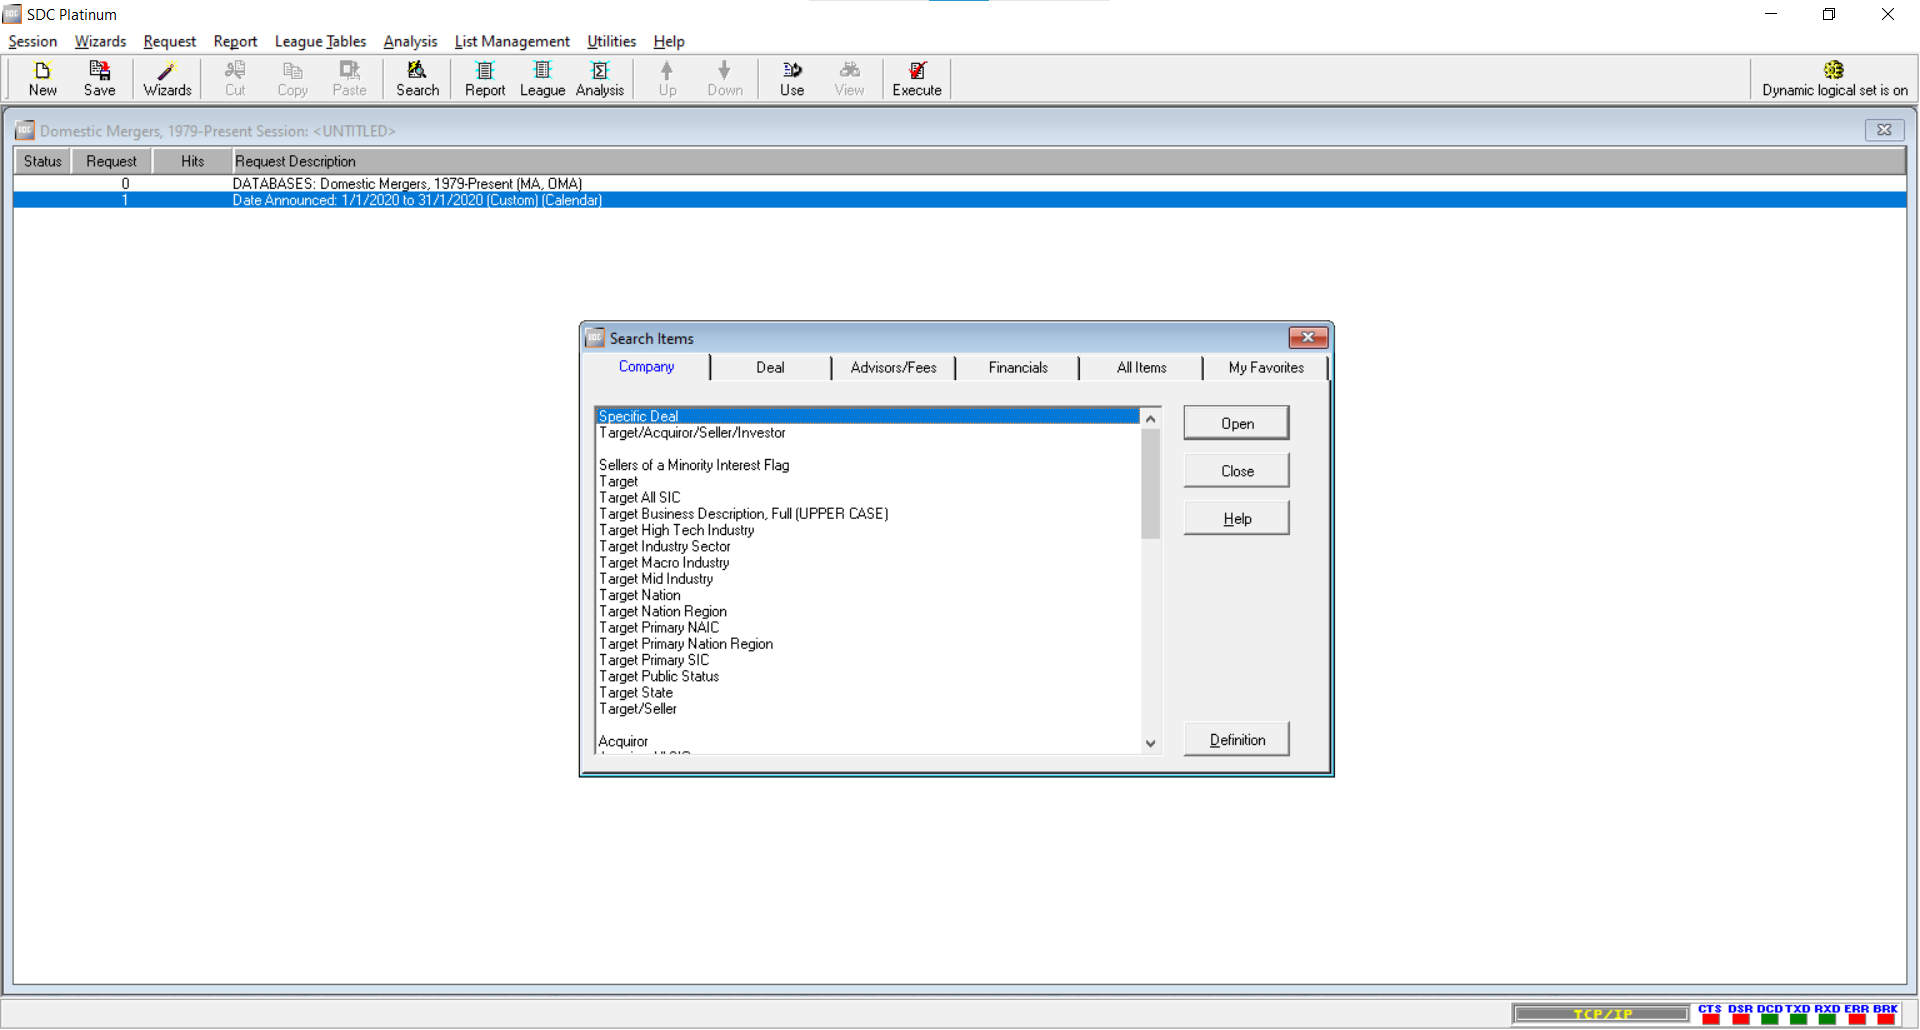Close the Search Items dialog with X
This screenshot has height=1030, width=1920.
pyautogui.click(x=1307, y=338)
